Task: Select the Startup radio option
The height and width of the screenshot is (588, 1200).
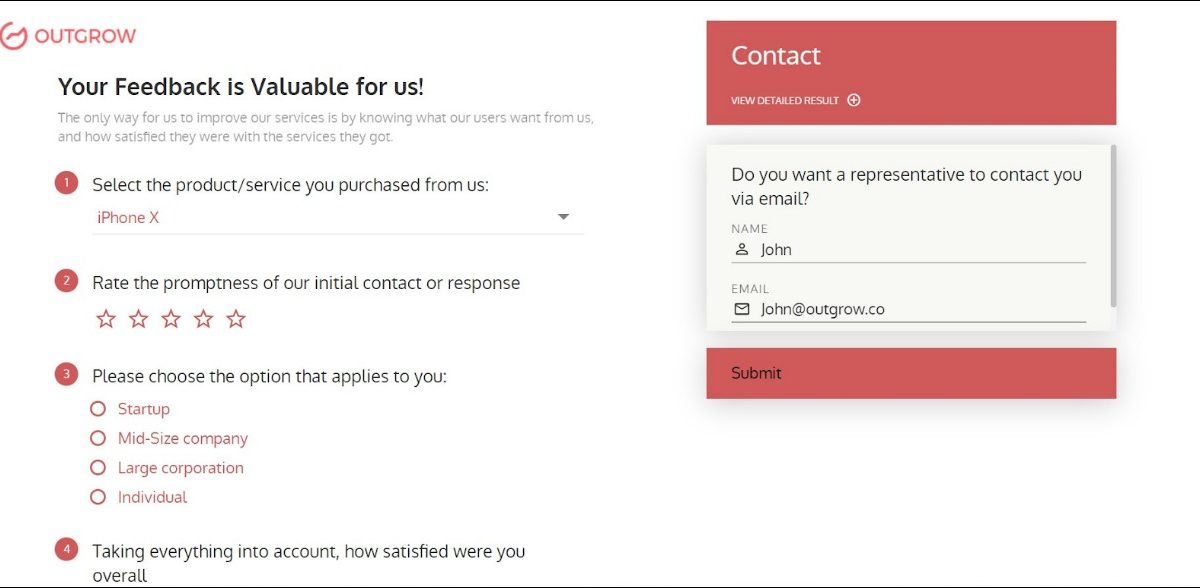Action: (x=98, y=409)
